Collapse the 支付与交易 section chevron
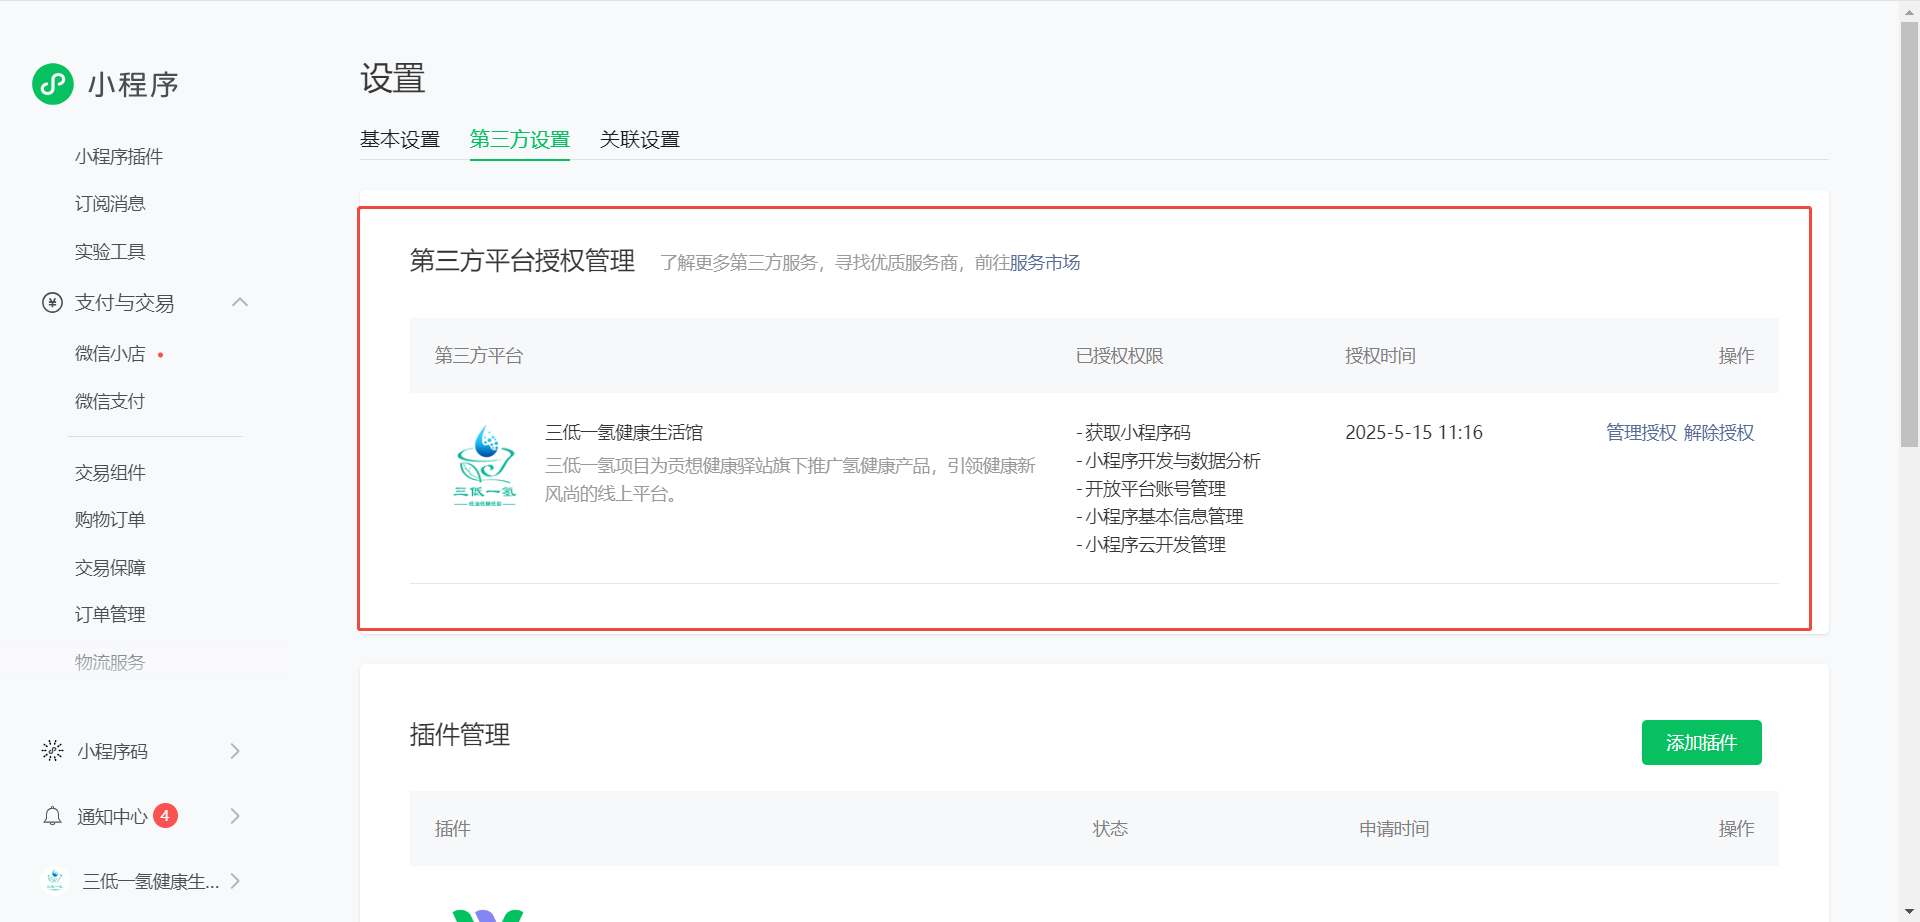The width and height of the screenshot is (1920, 922). click(240, 302)
